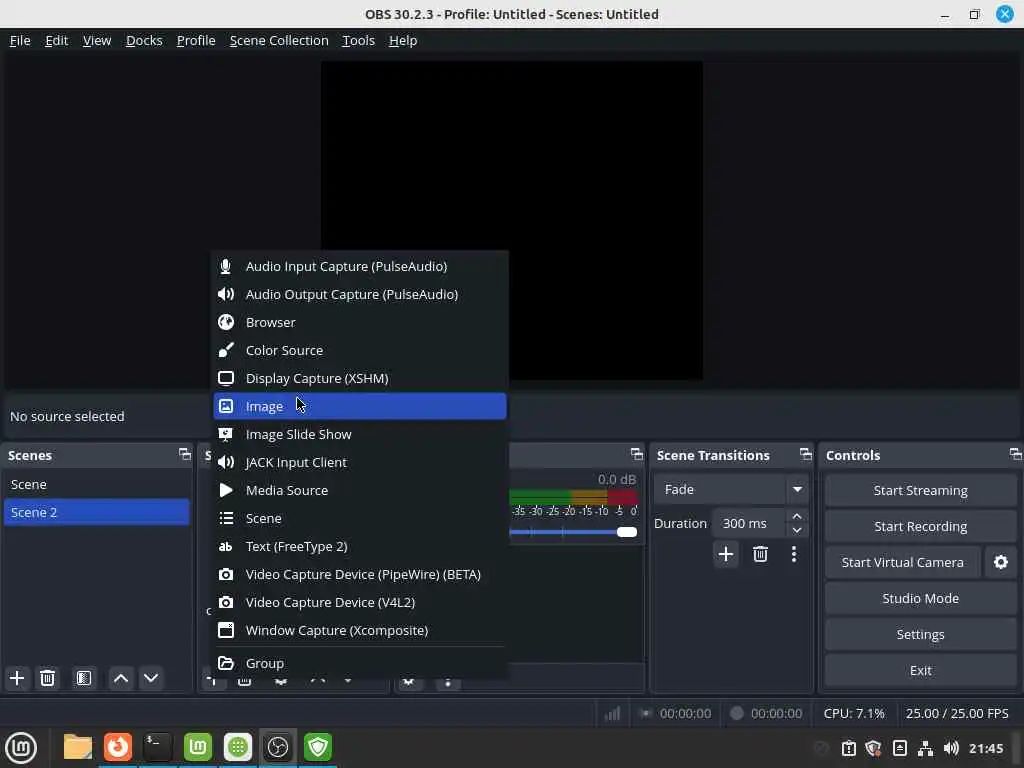
Task: Open the Tools menu
Action: click(x=359, y=40)
